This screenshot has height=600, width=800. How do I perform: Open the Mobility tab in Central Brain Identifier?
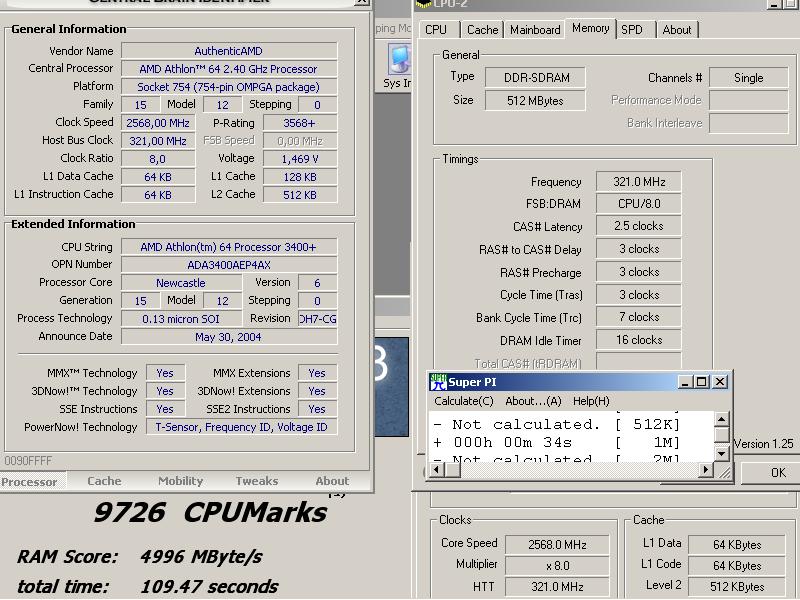[x=181, y=481]
